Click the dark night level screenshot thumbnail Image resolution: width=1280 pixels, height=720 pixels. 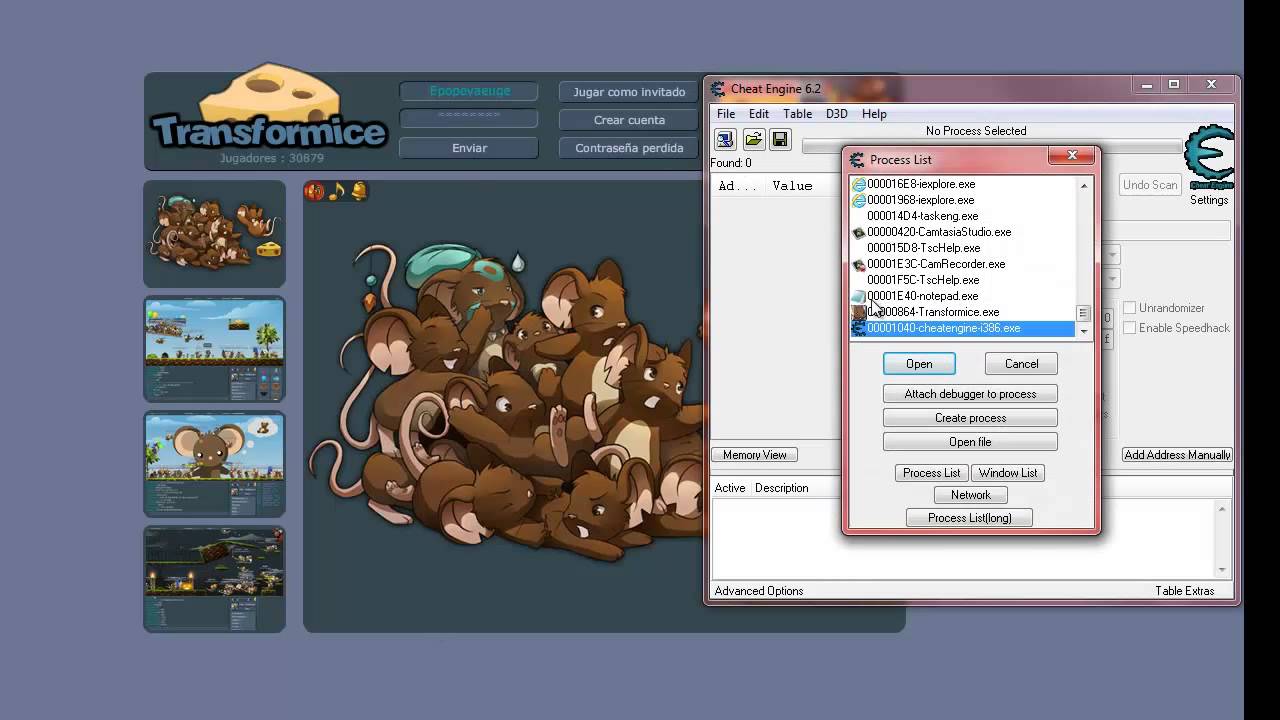[x=214, y=579]
